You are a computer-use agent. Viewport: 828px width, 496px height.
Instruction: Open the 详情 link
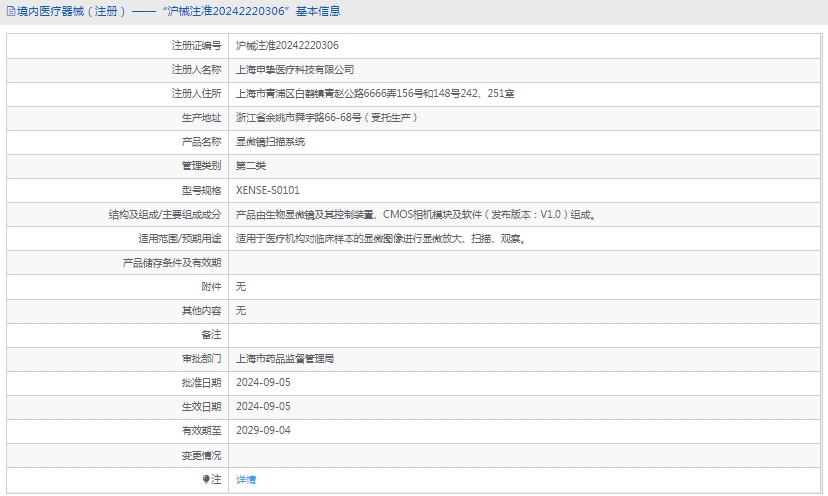click(245, 480)
